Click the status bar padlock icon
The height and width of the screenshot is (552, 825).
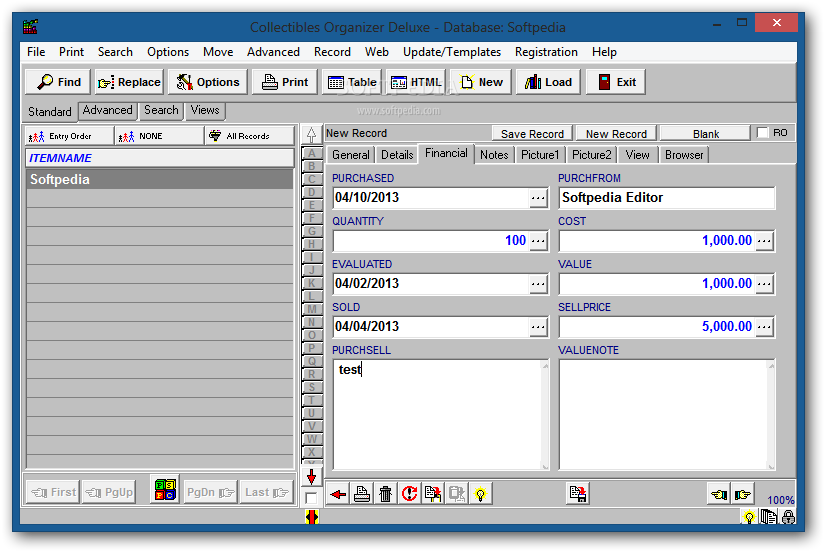788,517
